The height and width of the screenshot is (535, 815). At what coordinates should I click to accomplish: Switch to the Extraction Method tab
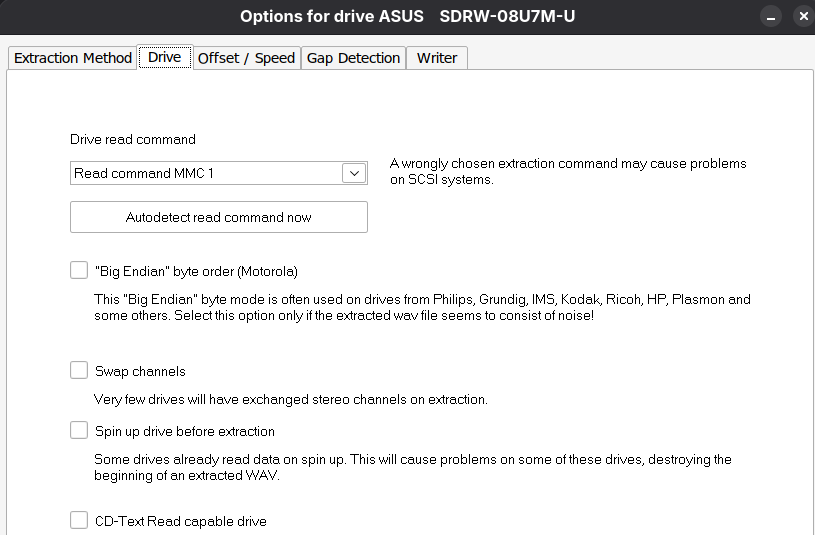(x=73, y=58)
